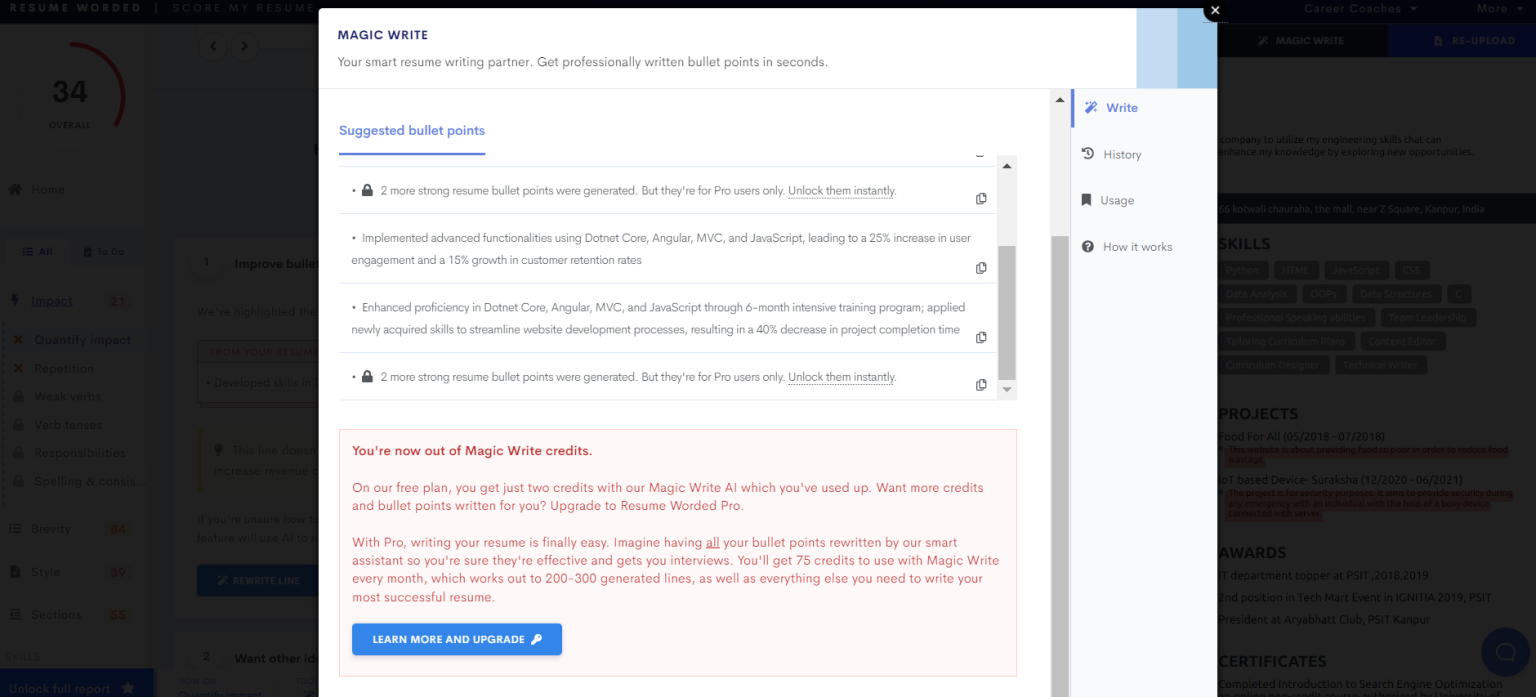Copy the 40% project completion bullet point
1536x697 pixels.
click(x=981, y=337)
